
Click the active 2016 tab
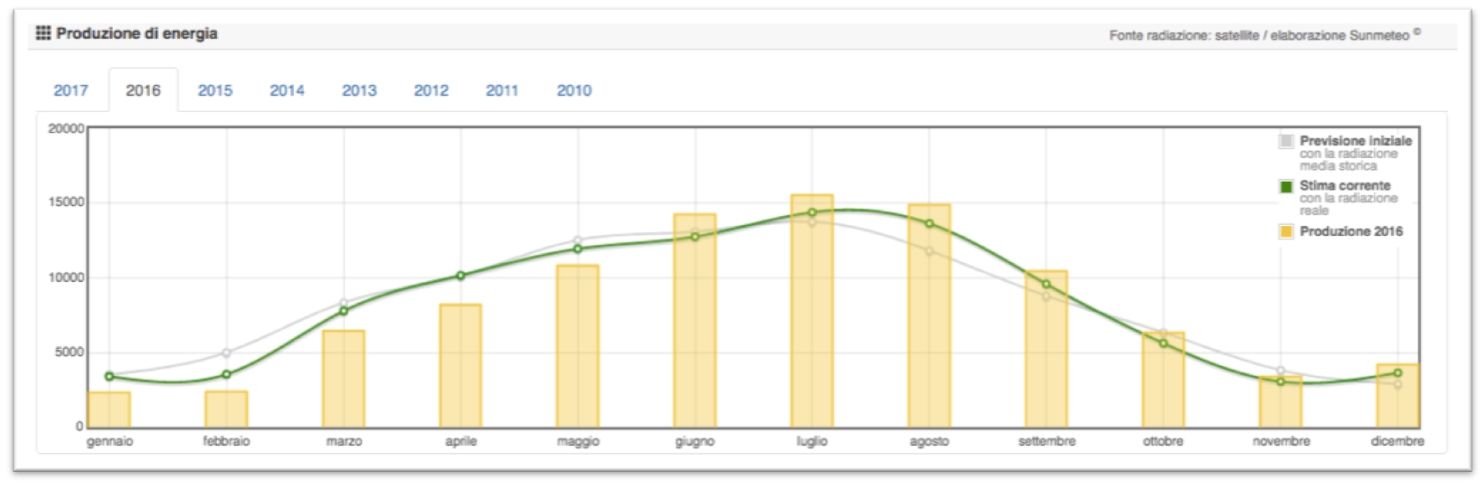tap(143, 90)
